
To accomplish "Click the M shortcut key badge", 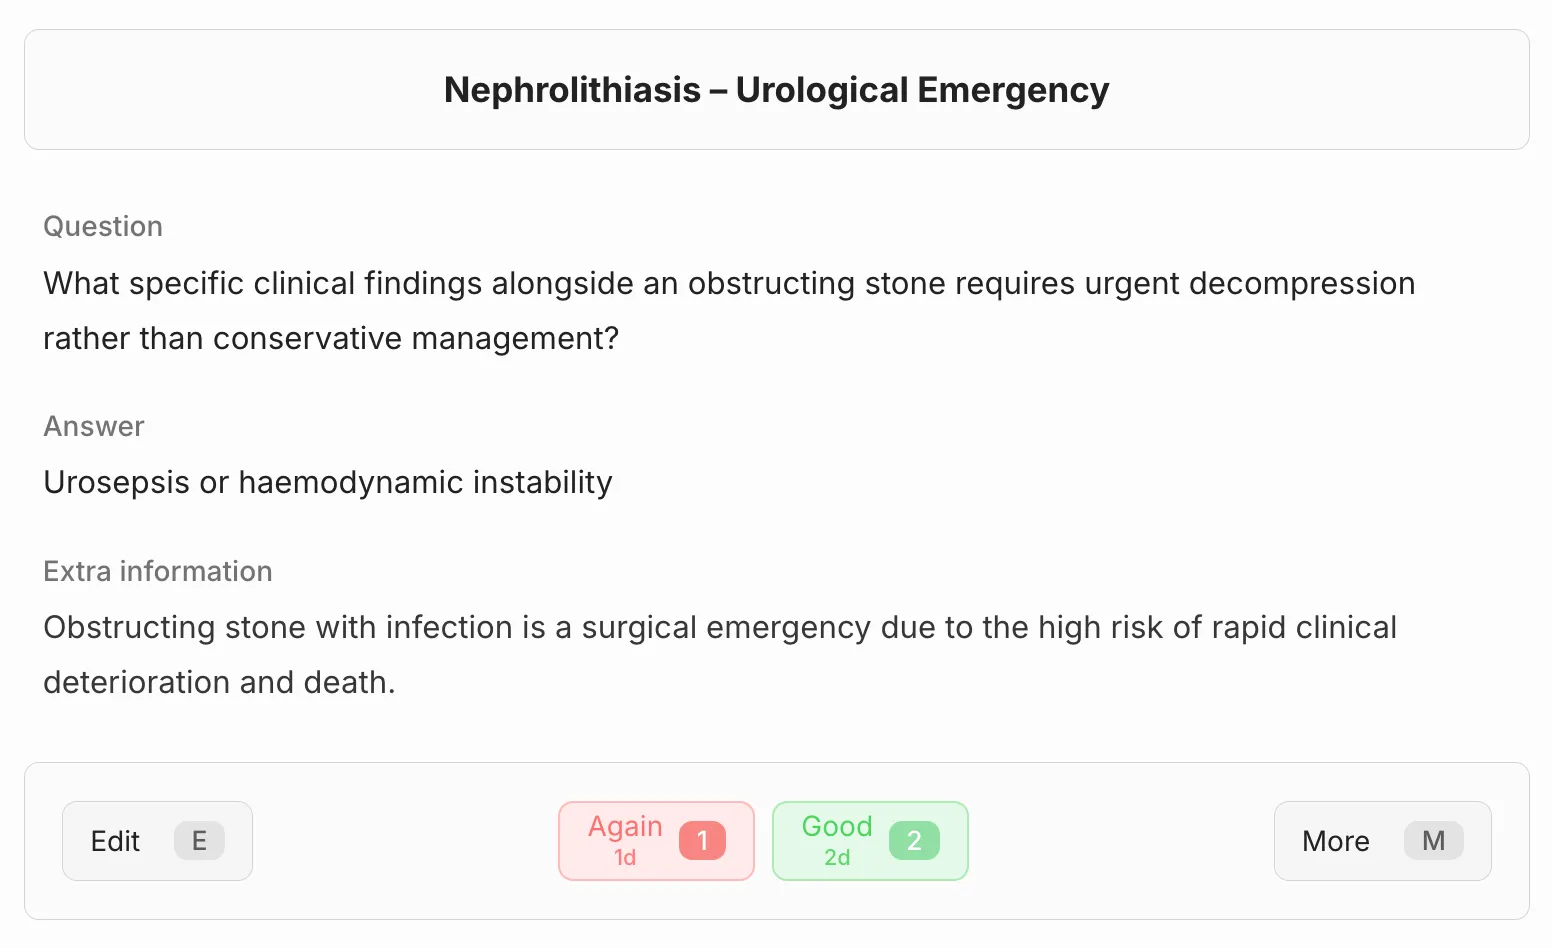I will click(1433, 841).
